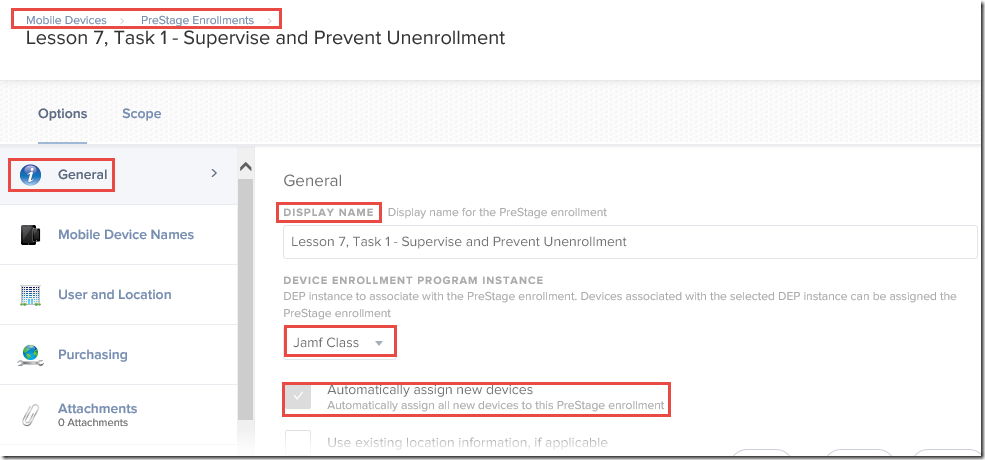
Task: Click the blue General info icon
Action: pyautogui.click(x=30, y=174)
